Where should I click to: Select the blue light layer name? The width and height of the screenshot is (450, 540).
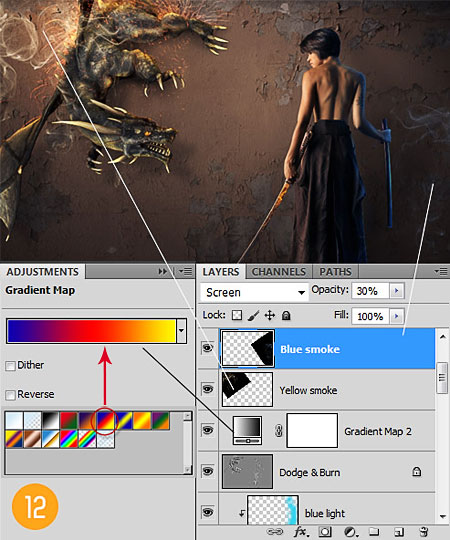325,513
